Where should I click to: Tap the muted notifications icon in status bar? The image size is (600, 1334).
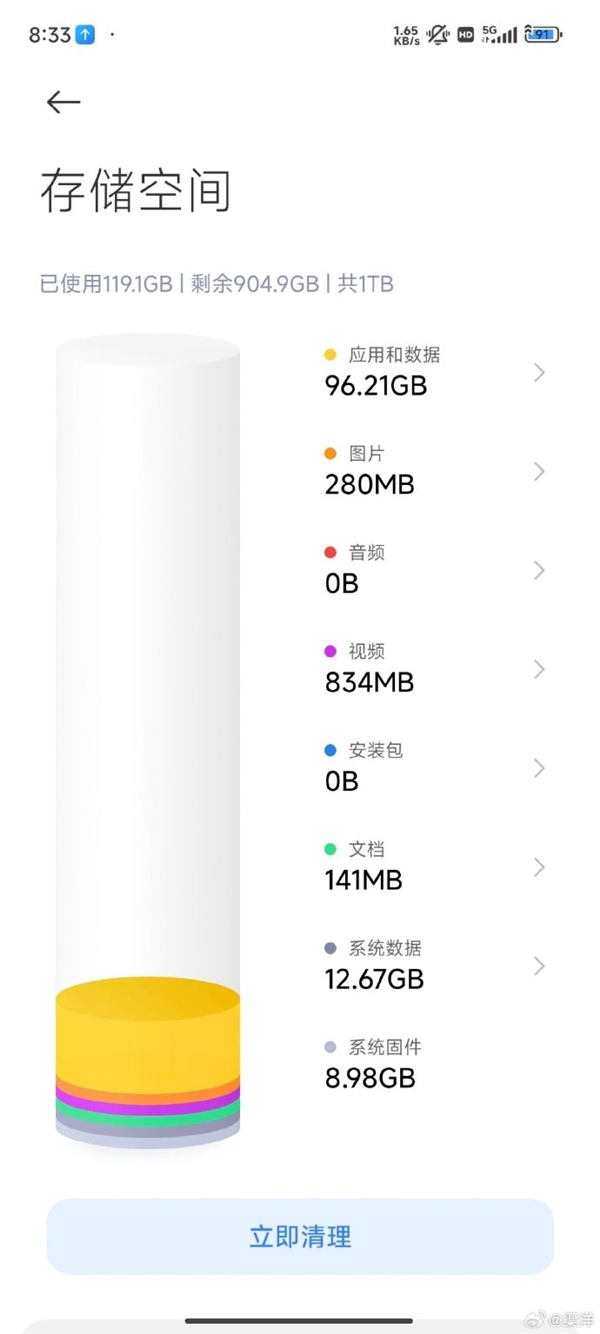point(436,33)
